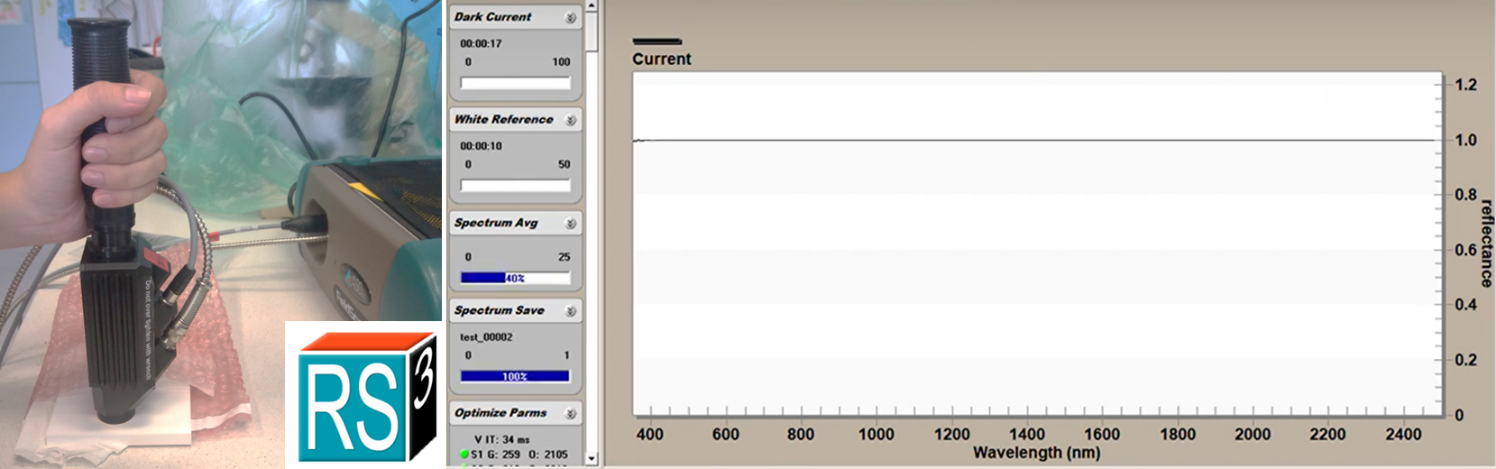
Task: Collapse the Dark Current panel
Action: 570,18
